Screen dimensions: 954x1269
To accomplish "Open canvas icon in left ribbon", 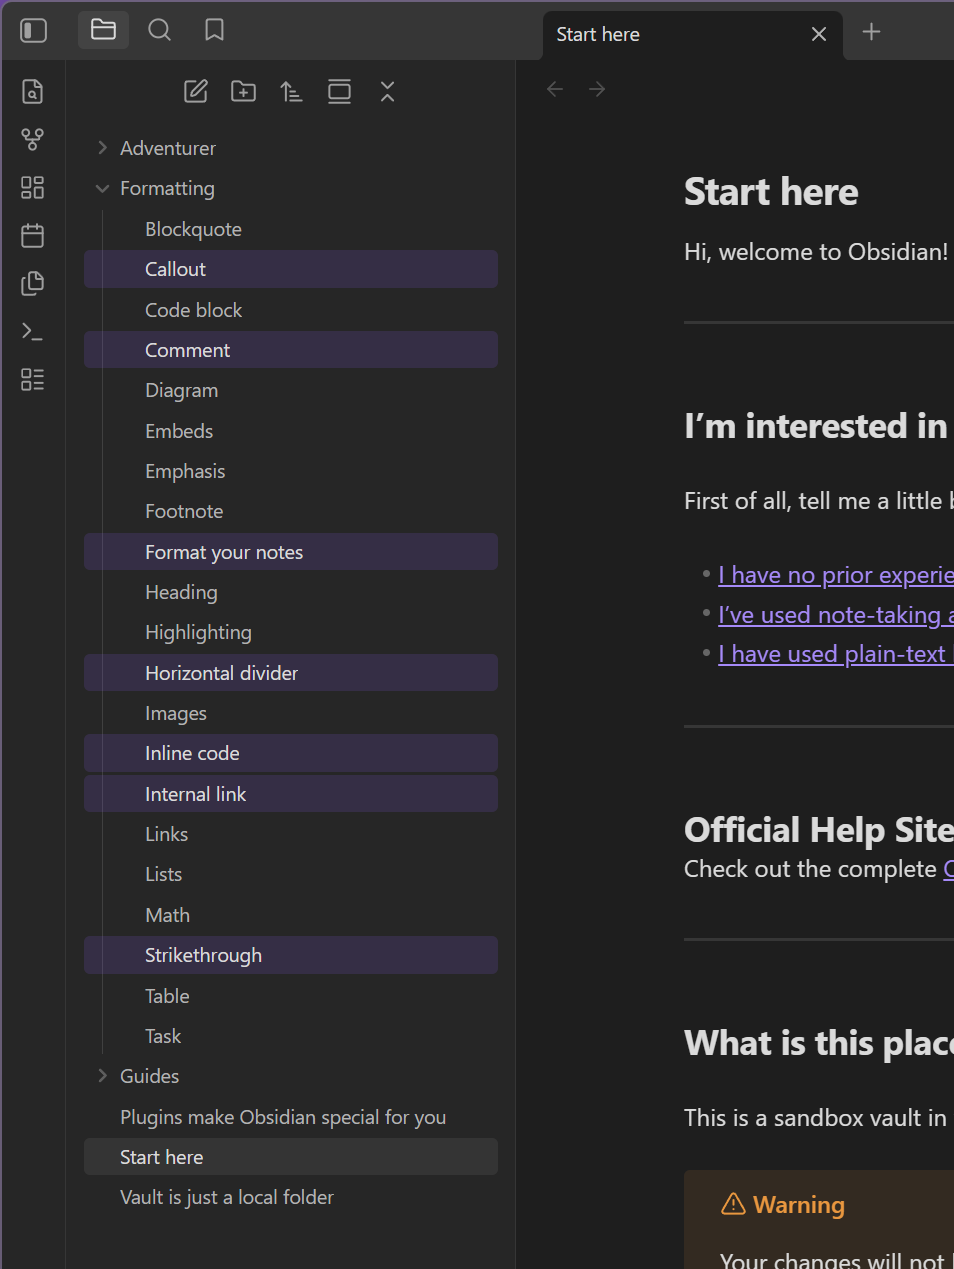I will pos(32,187).
